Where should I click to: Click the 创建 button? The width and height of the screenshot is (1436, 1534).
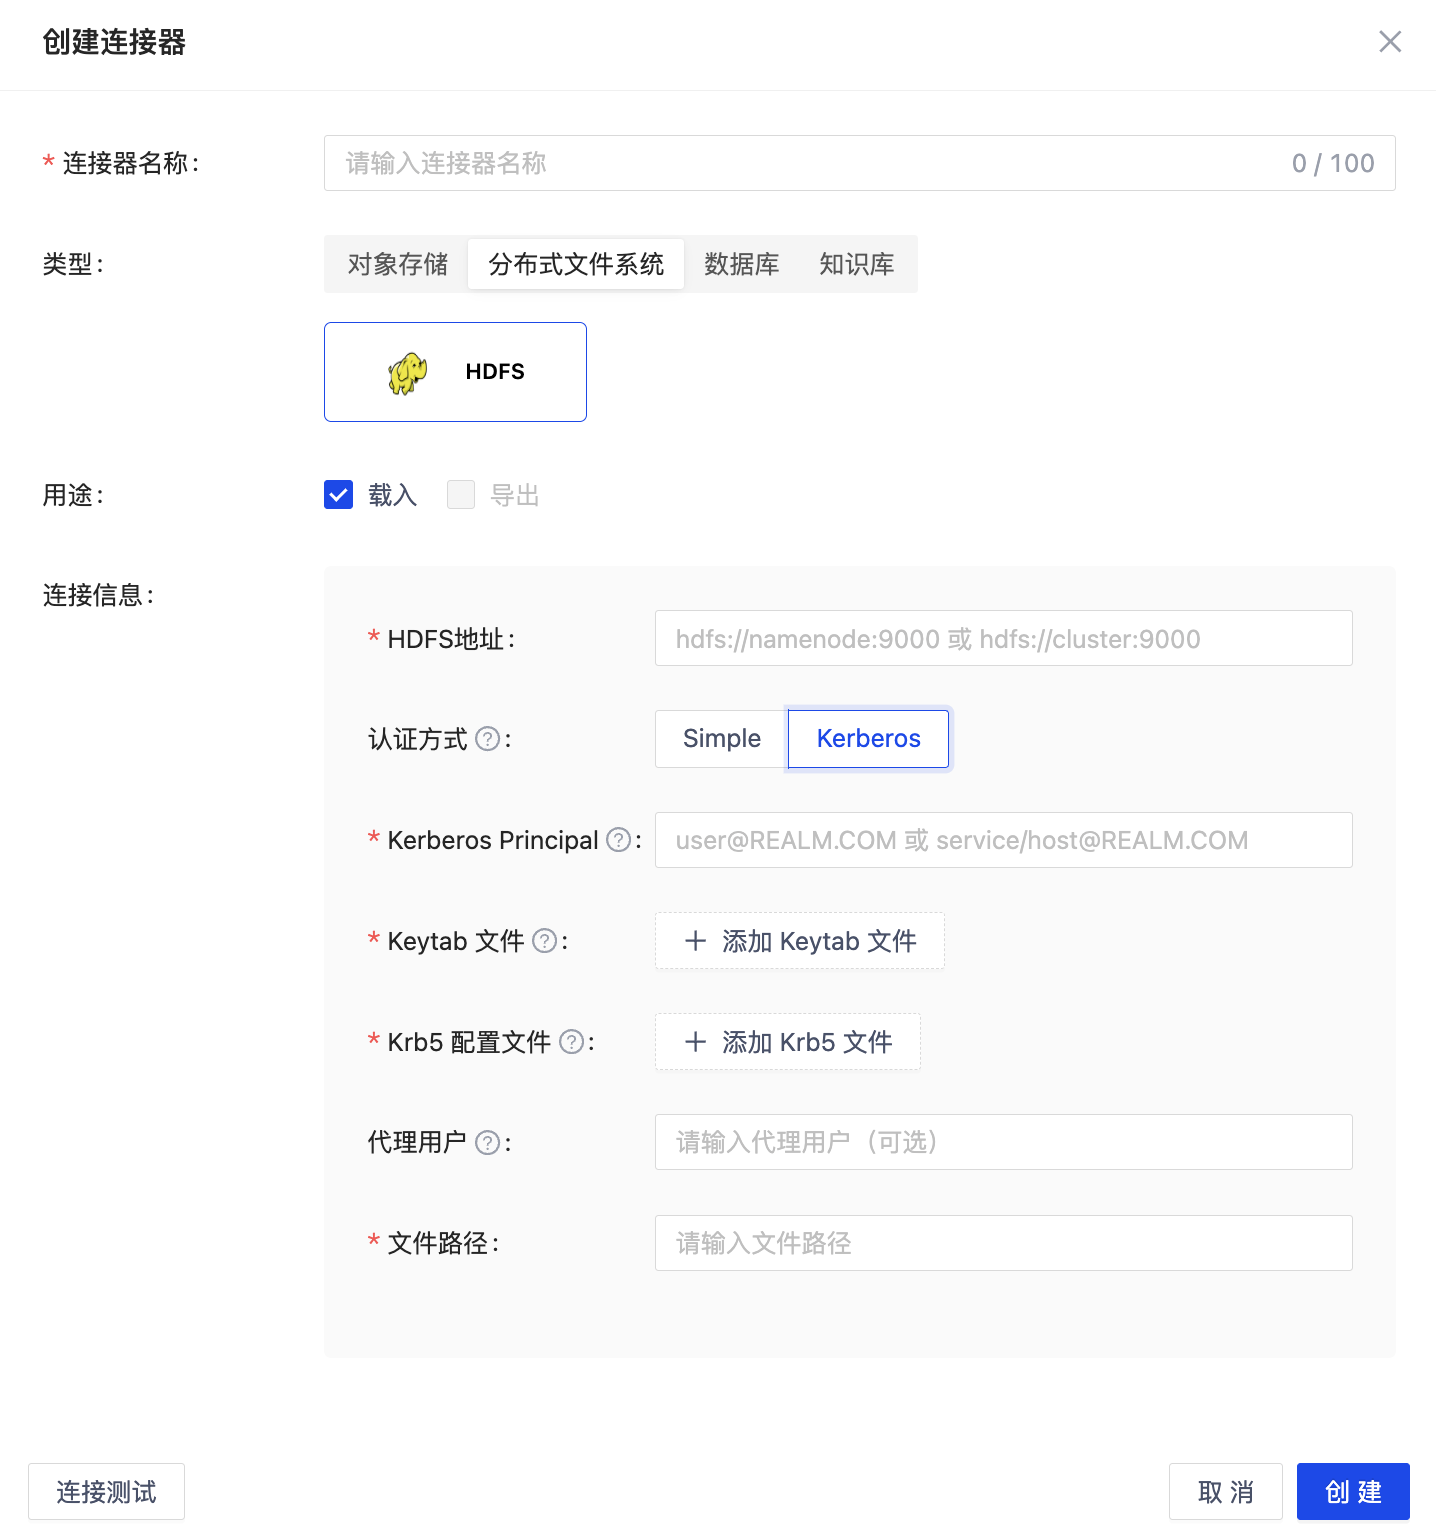[1353, 1491]
